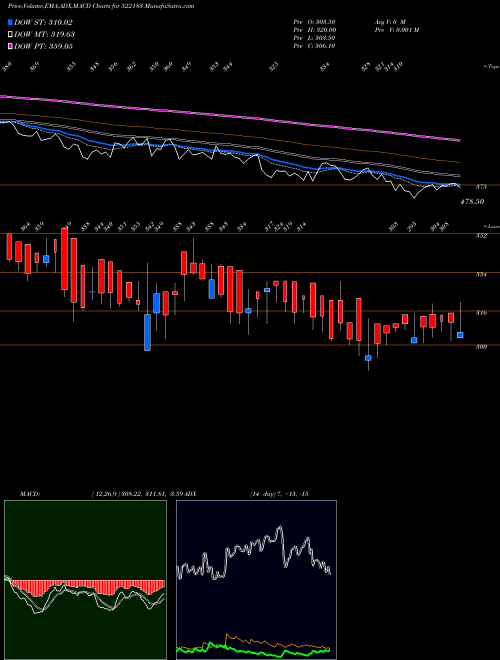Select the 'DOW ST: 310.02' legend label

43,22
